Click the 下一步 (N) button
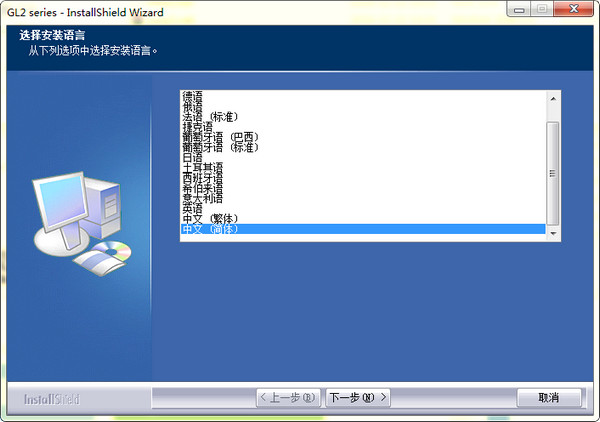This screenshot has width=600, height=422. tap(358, 398)
